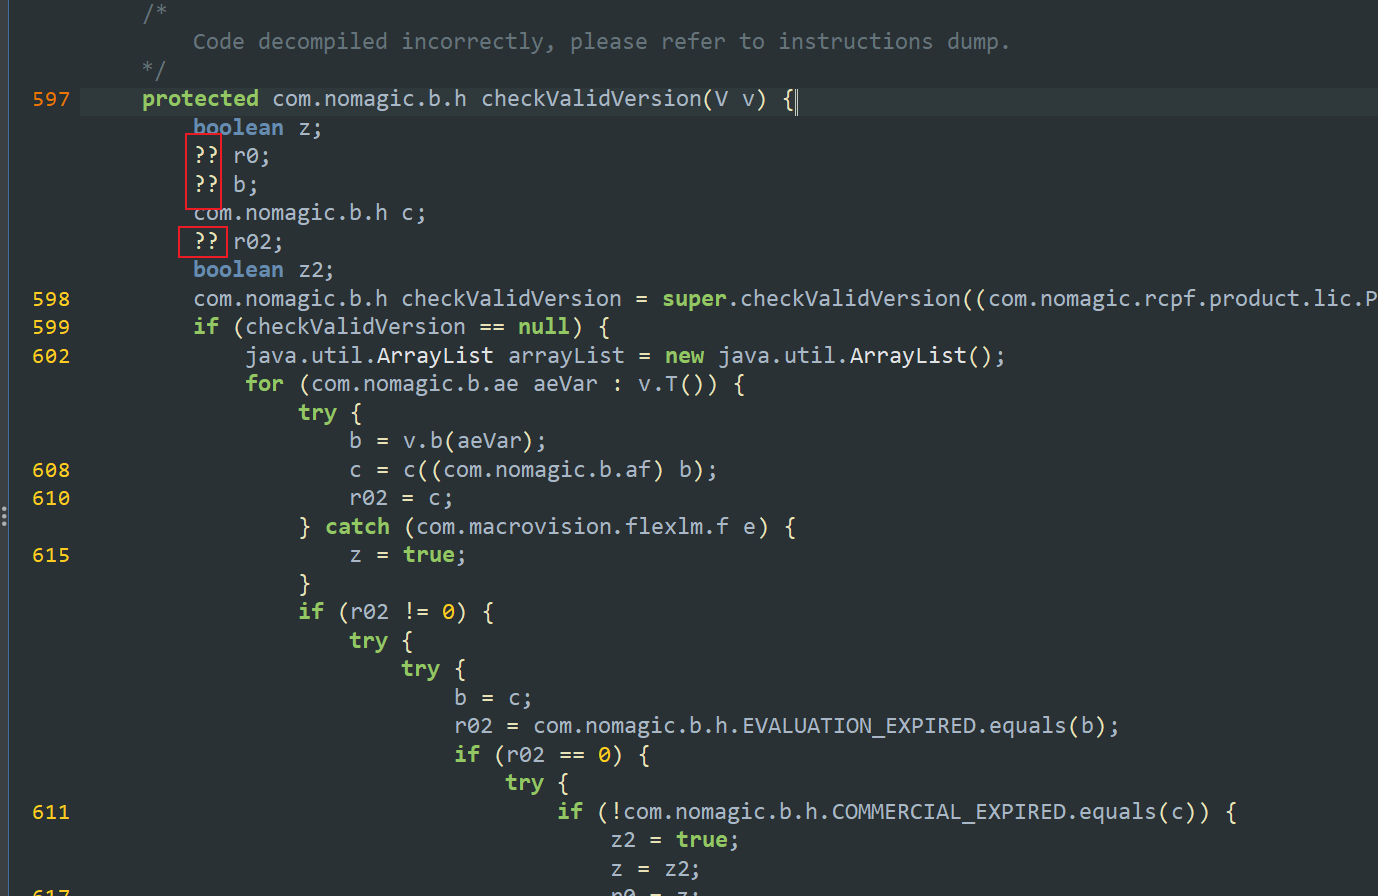Viewport: 1378px width, 896px height.
Task: Click line number 615 in the gutter
Action: pos(50,555)
